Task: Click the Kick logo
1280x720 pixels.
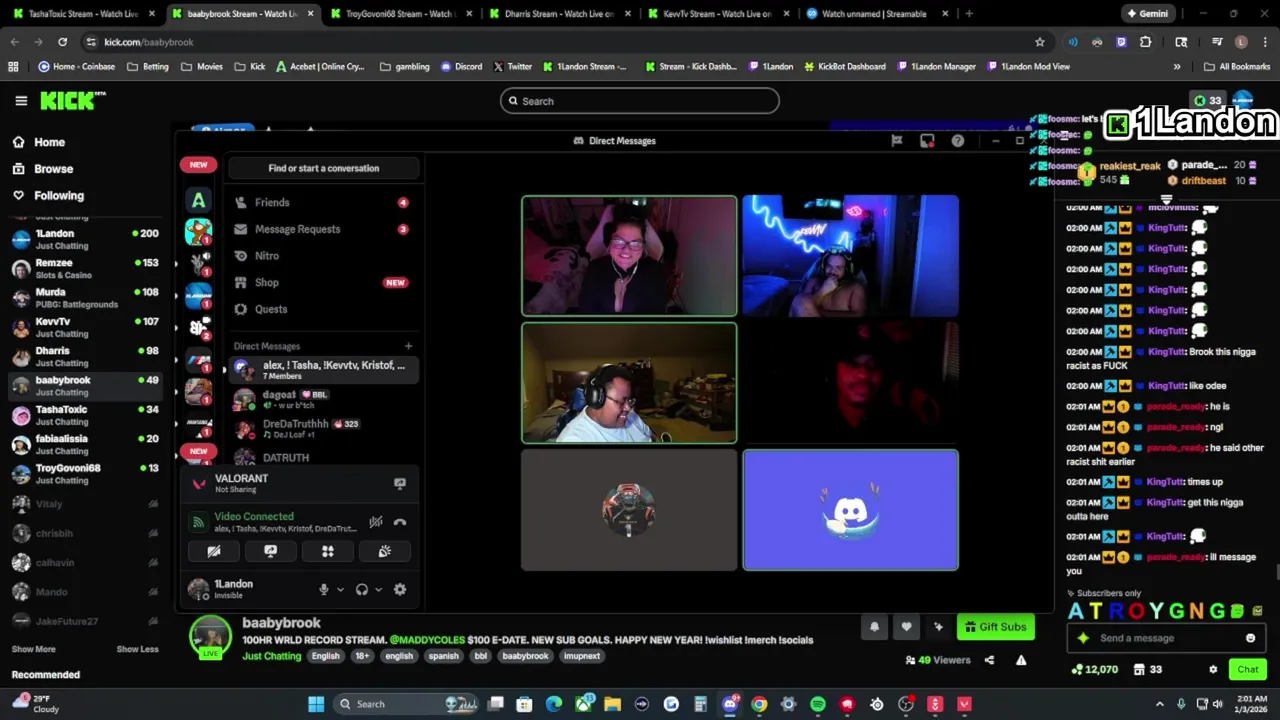Action: [72, 101]
